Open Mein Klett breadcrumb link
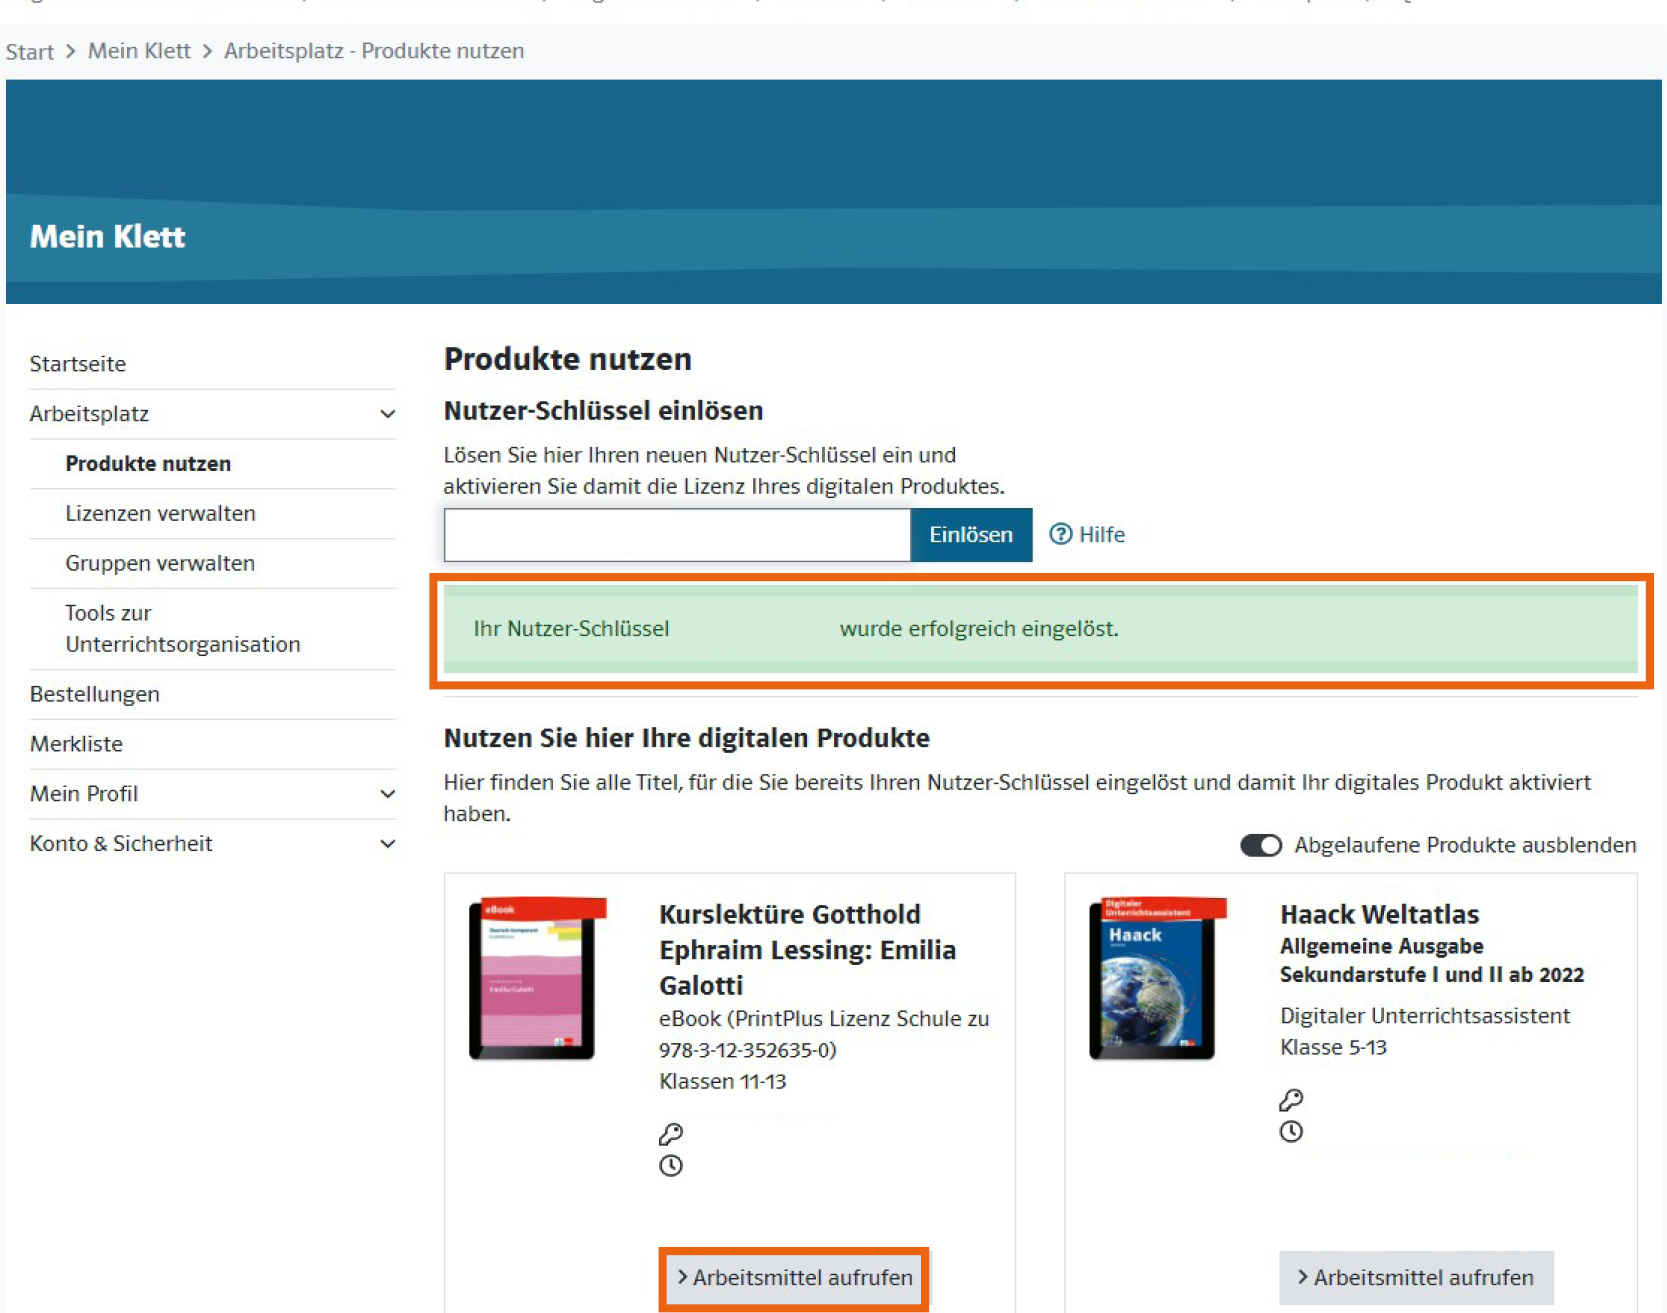1667x1313 pixels. pyautogui.click(x=139, y=51)
